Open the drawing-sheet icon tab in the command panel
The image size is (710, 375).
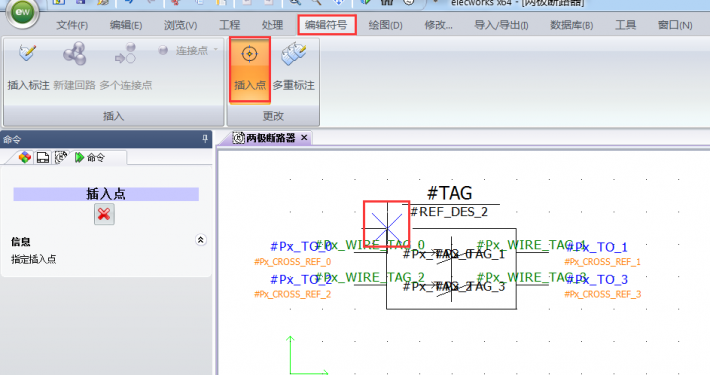43,157
